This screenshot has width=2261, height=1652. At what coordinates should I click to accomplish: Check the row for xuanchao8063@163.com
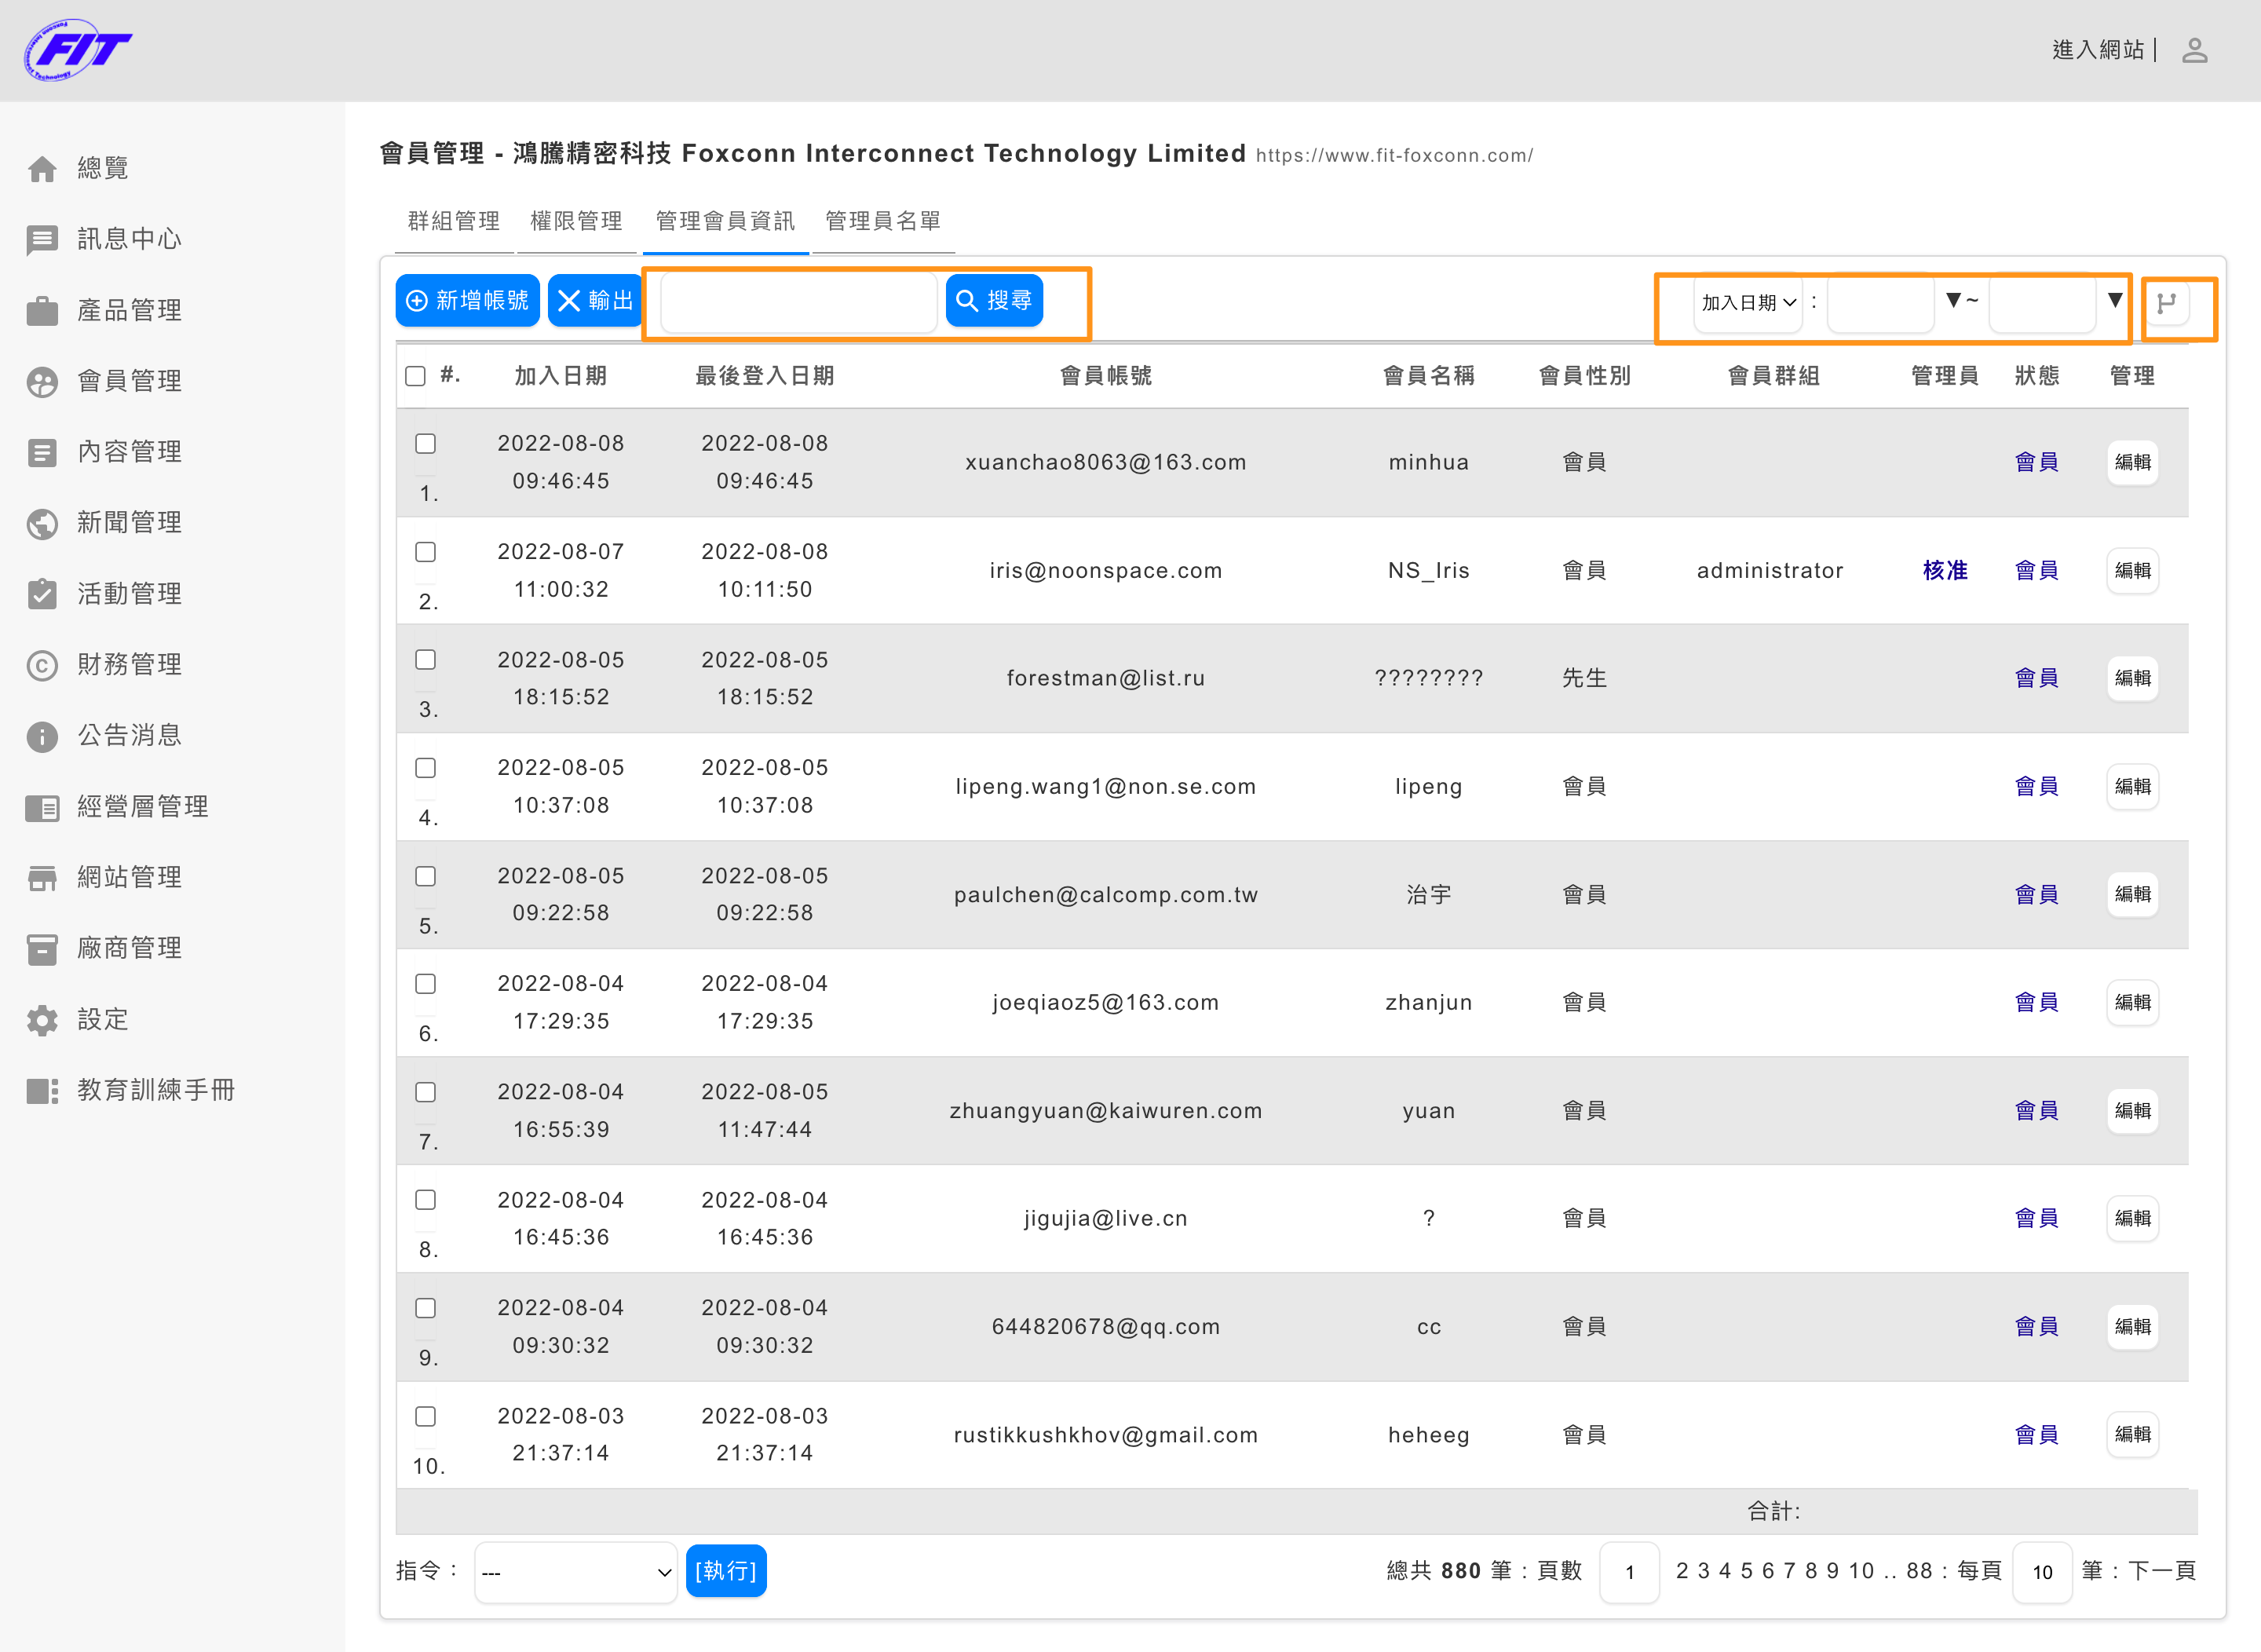click(x=426, y=443)
